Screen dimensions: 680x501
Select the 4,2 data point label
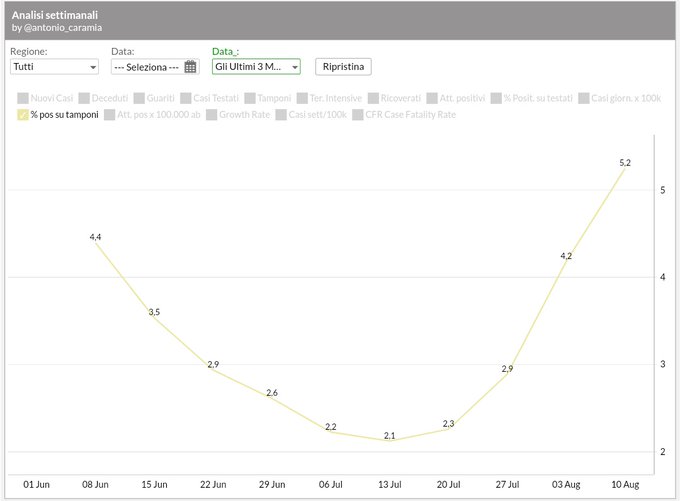coord(566,256)
